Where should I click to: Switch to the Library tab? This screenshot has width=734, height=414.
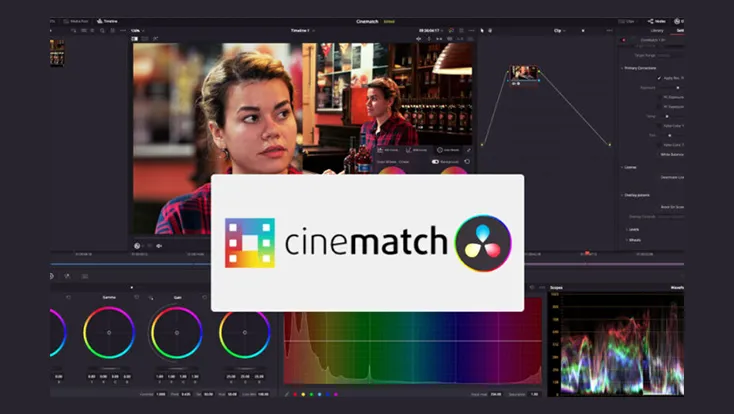(657, 30)
